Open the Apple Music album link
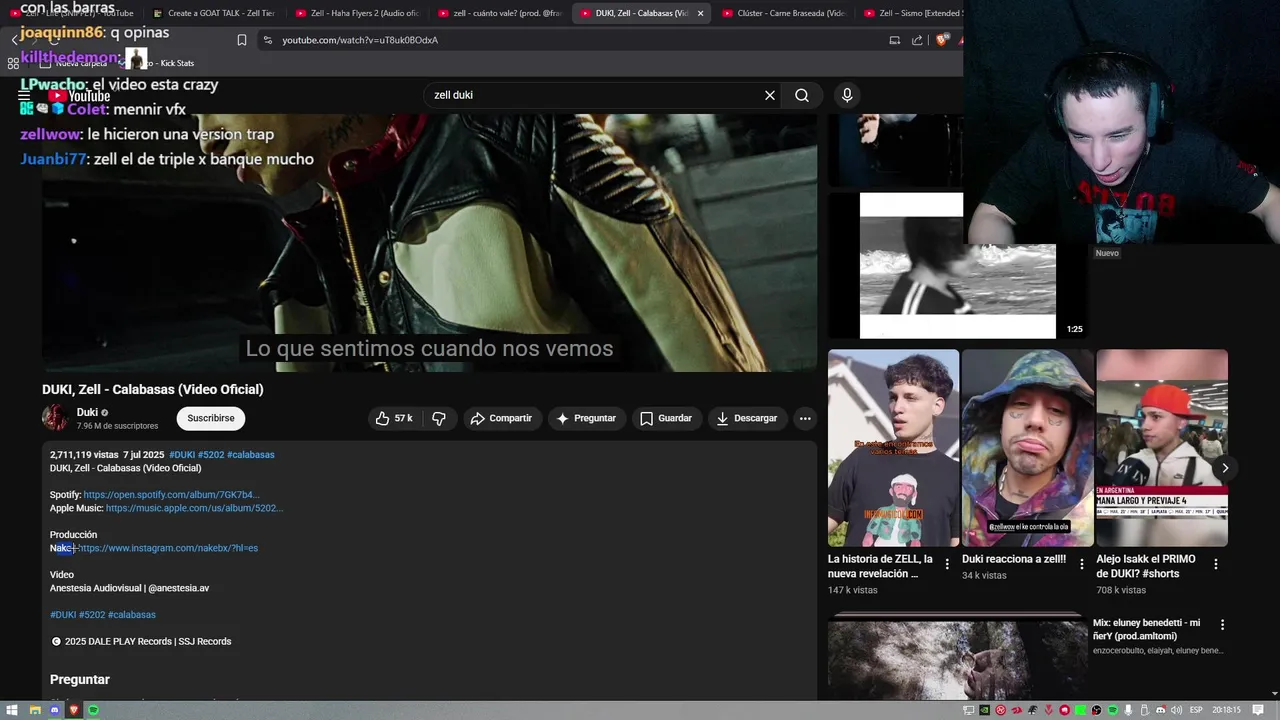The height and width of the screenshot is (720, 1280). click(194, 508)
